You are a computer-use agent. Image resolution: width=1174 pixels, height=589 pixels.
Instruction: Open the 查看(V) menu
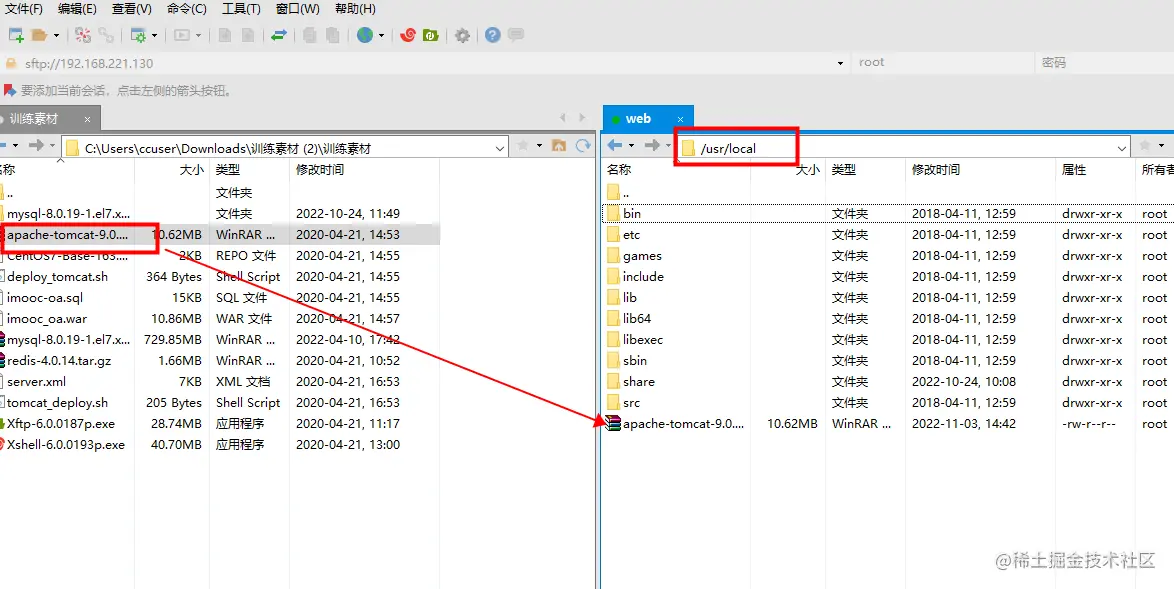point(132,9)
